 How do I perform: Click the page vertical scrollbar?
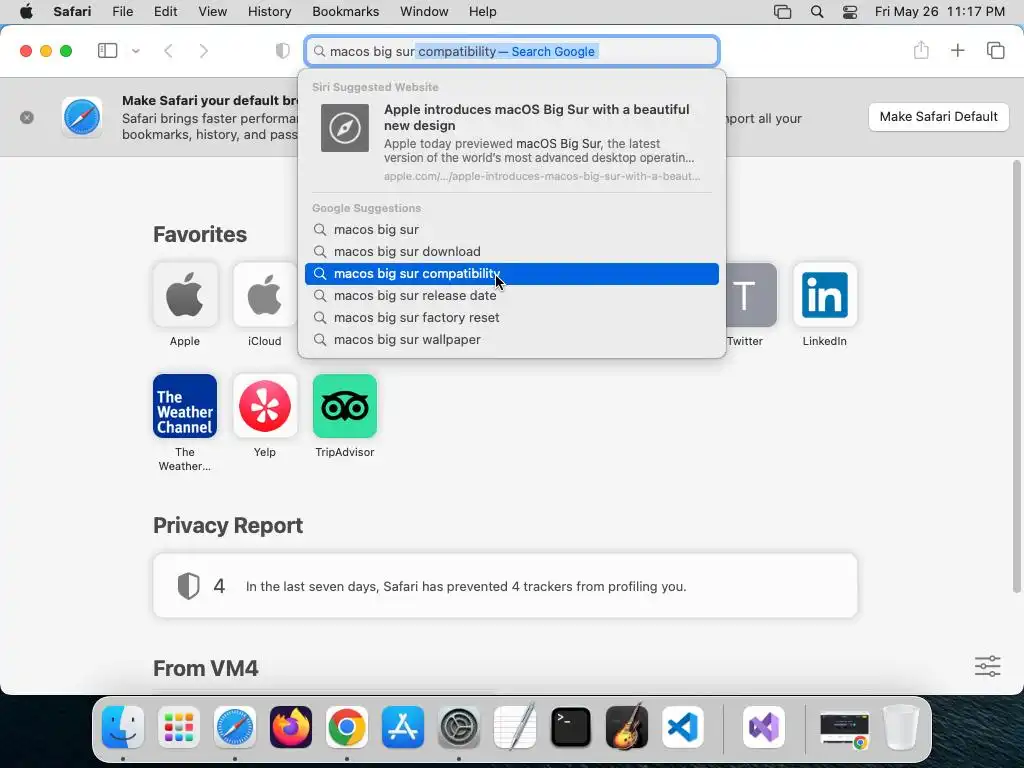[x=1017, y=377]
